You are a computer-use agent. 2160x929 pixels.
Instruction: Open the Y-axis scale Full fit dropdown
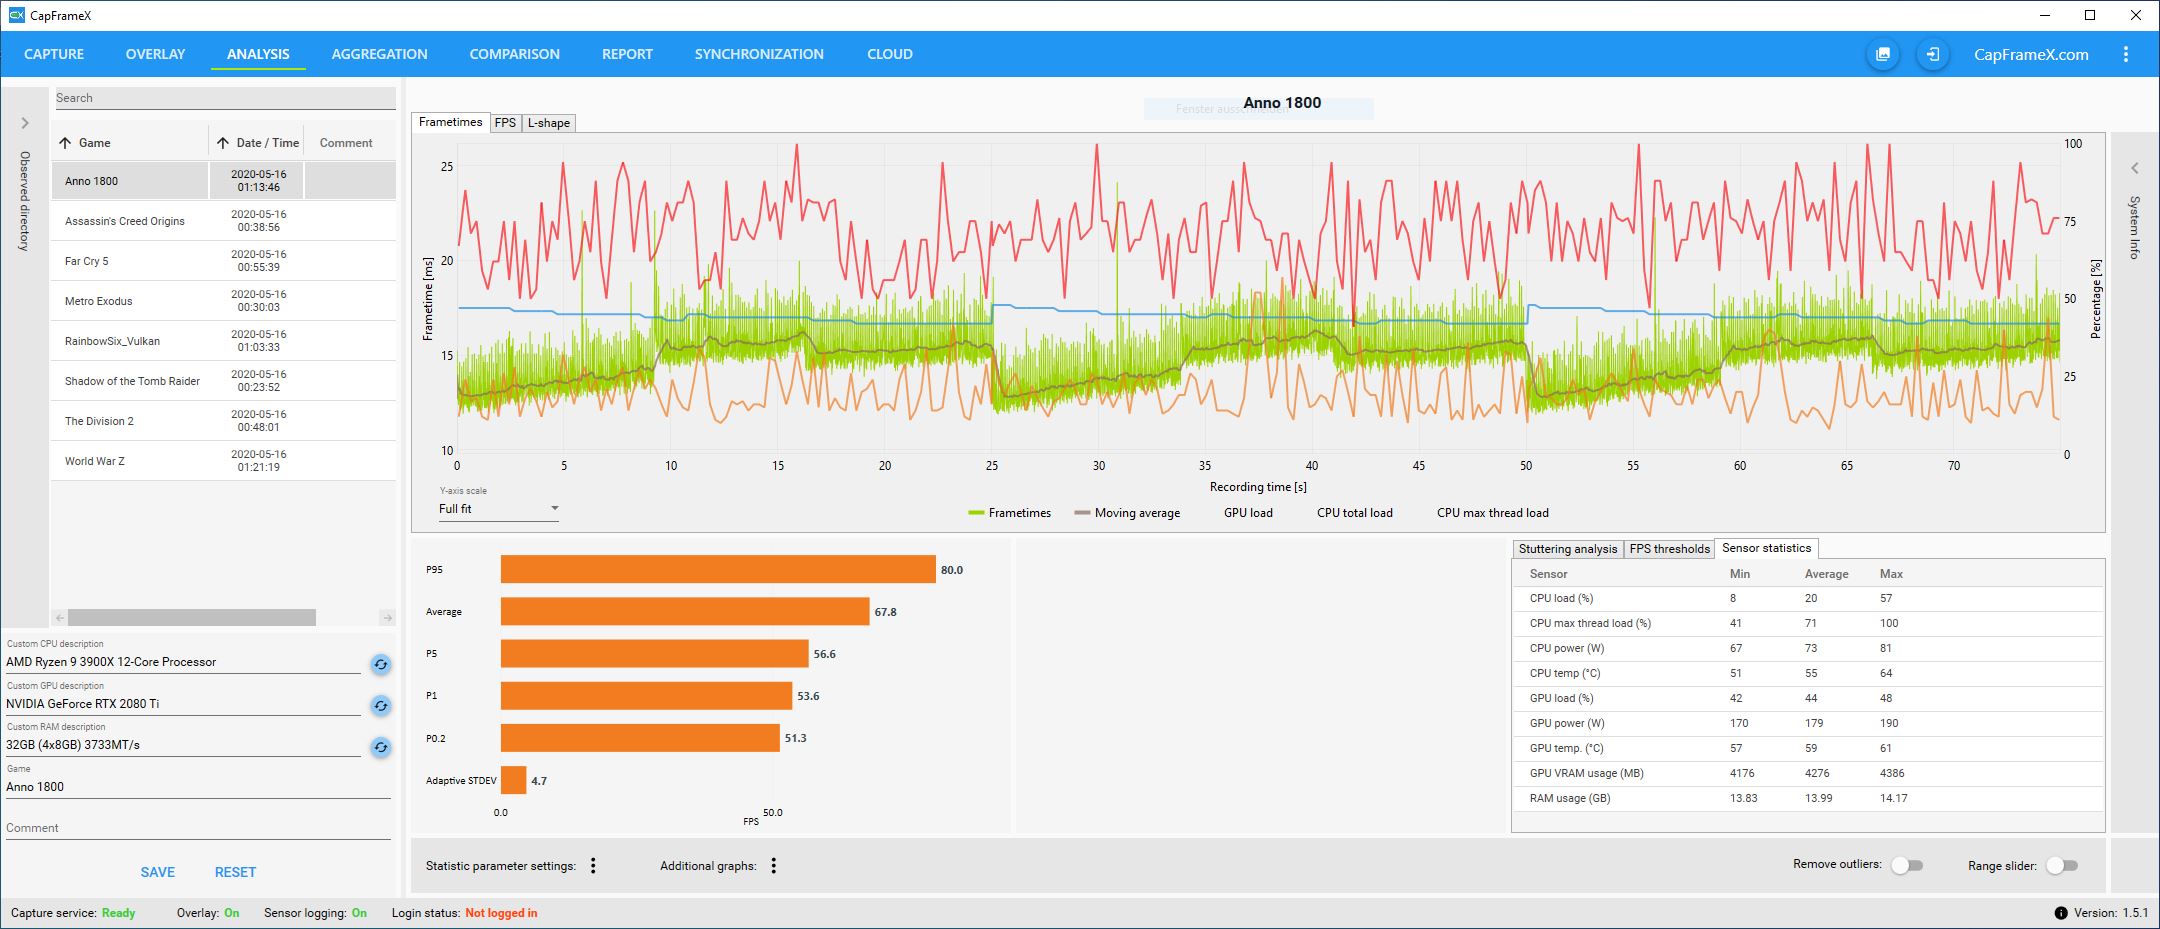click(x=499, y=509)
